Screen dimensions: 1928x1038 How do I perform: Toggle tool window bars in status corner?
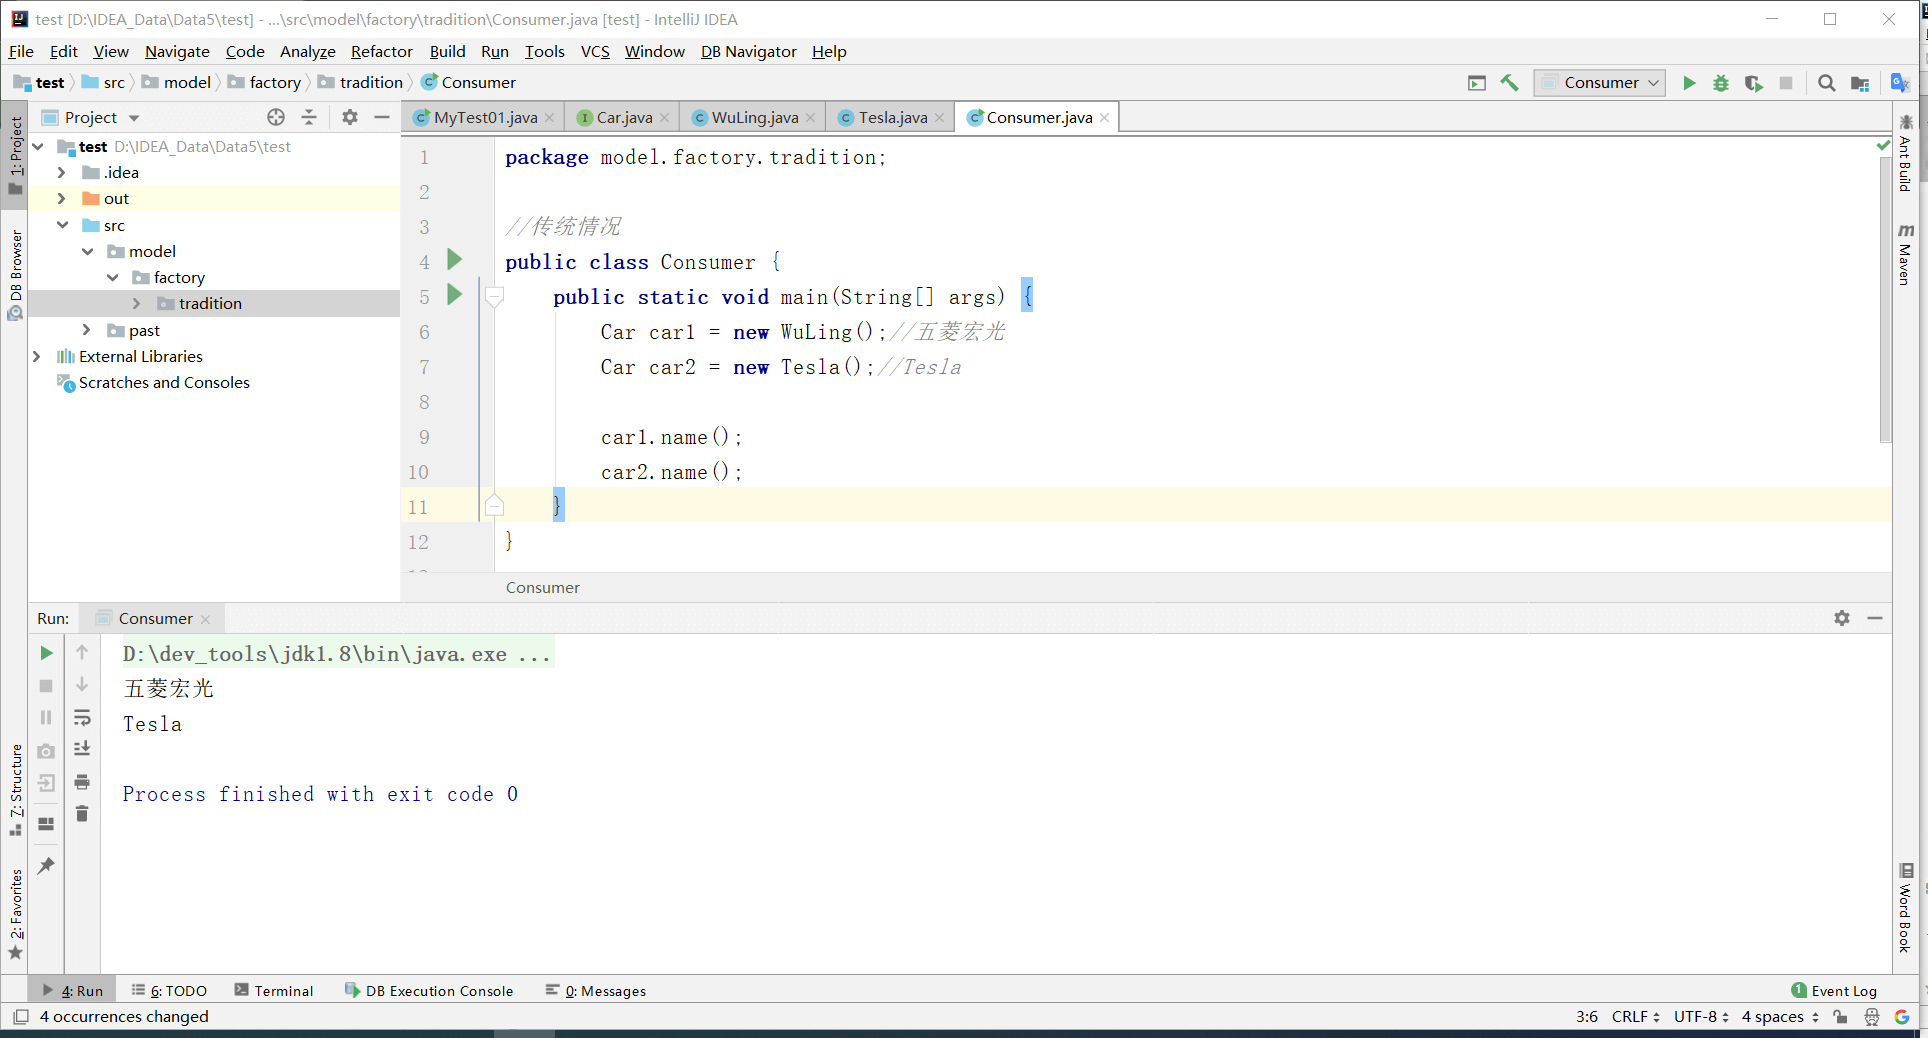pos(20,1017)
